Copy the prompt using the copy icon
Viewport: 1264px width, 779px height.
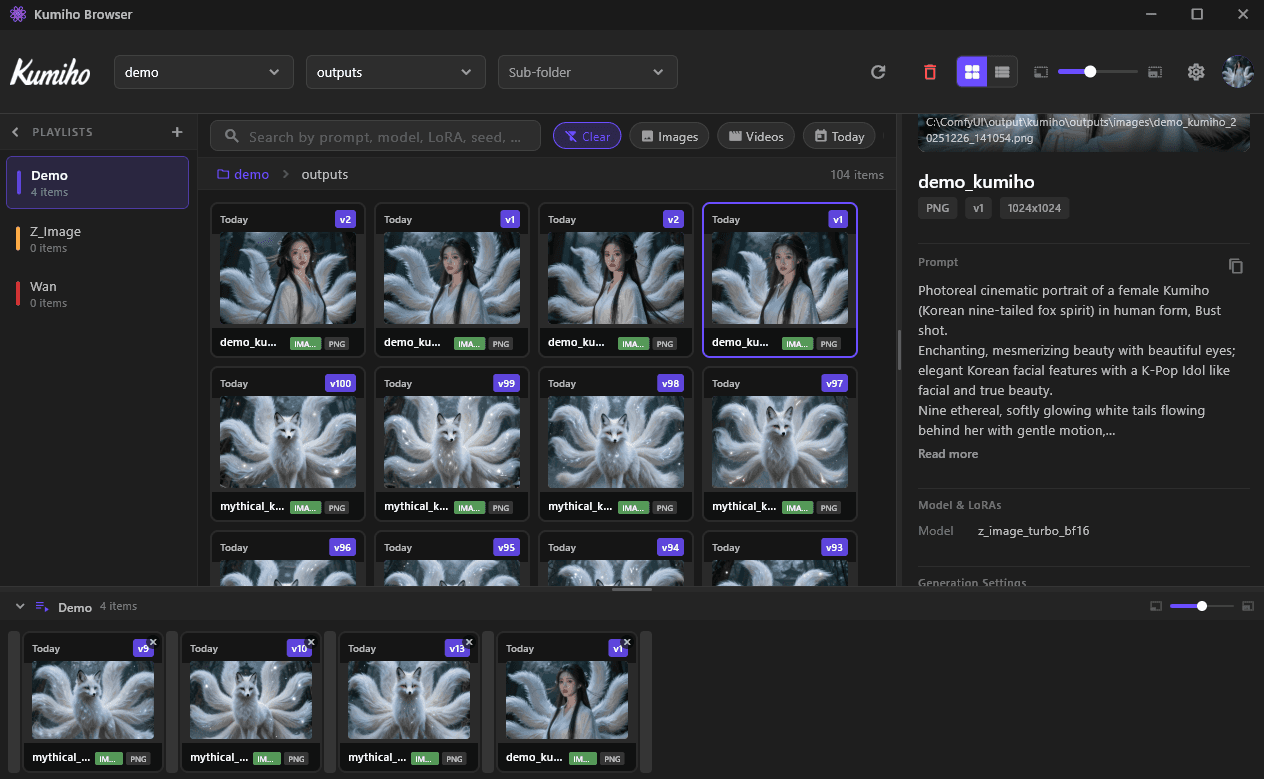pos(1236,266)
